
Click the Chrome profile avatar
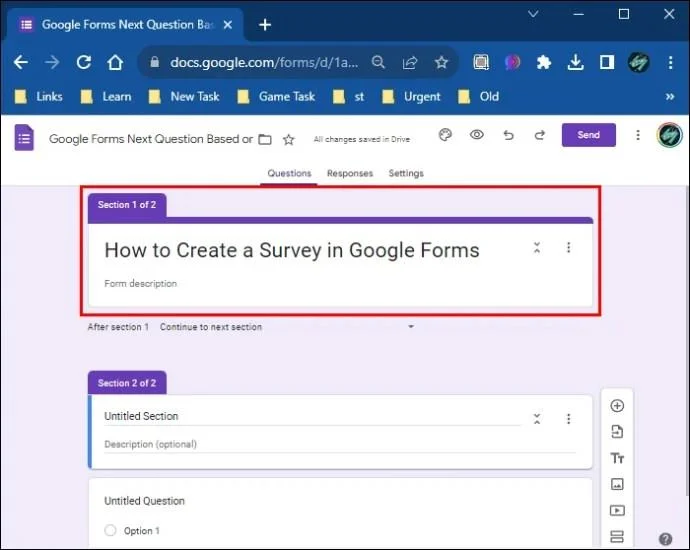[x=639, y=62]
